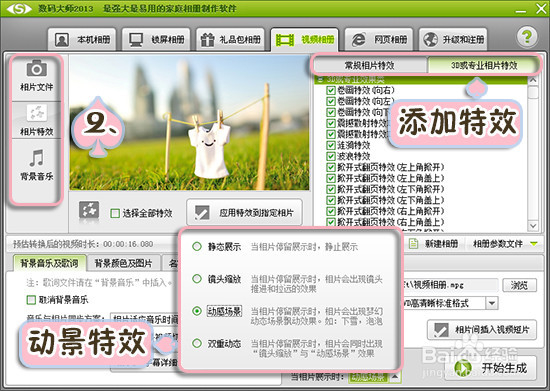The width and height of the screenshot is (550, 391).
Task: Click the 浏览 browse button
Action: click(x=519, y=285)
